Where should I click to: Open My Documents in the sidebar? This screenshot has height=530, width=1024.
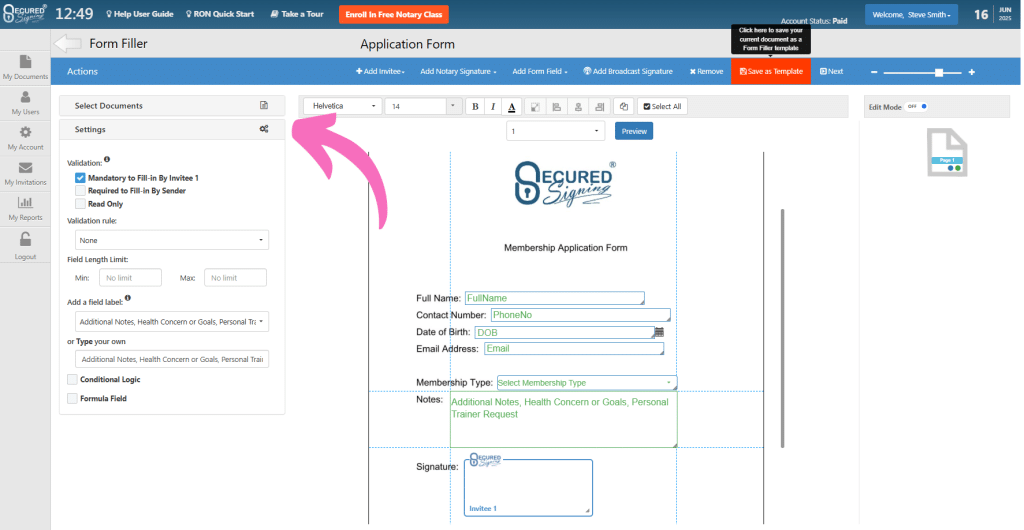coord(25,67)
